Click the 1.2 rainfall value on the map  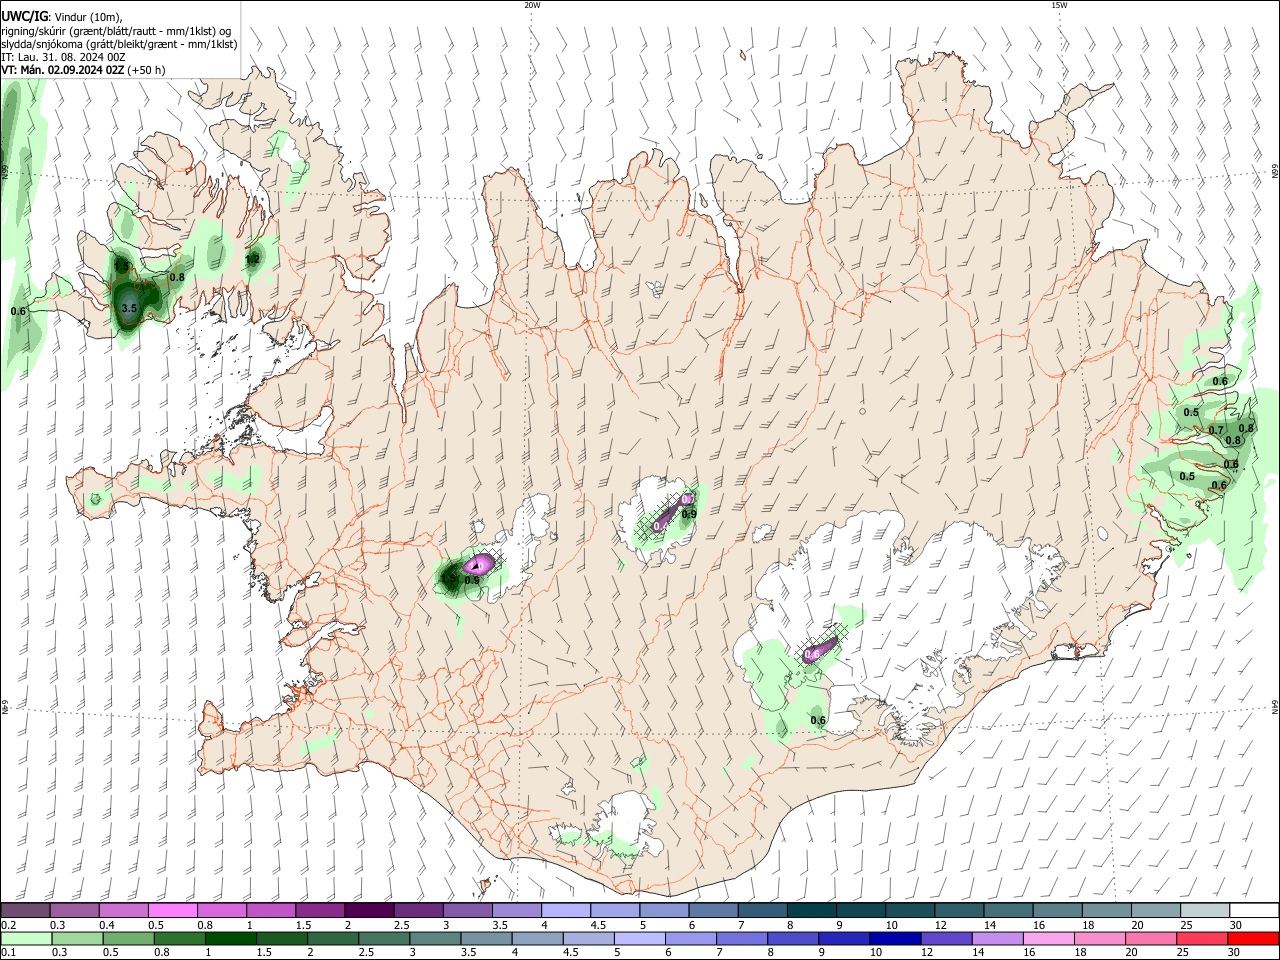tap(253, 259)
